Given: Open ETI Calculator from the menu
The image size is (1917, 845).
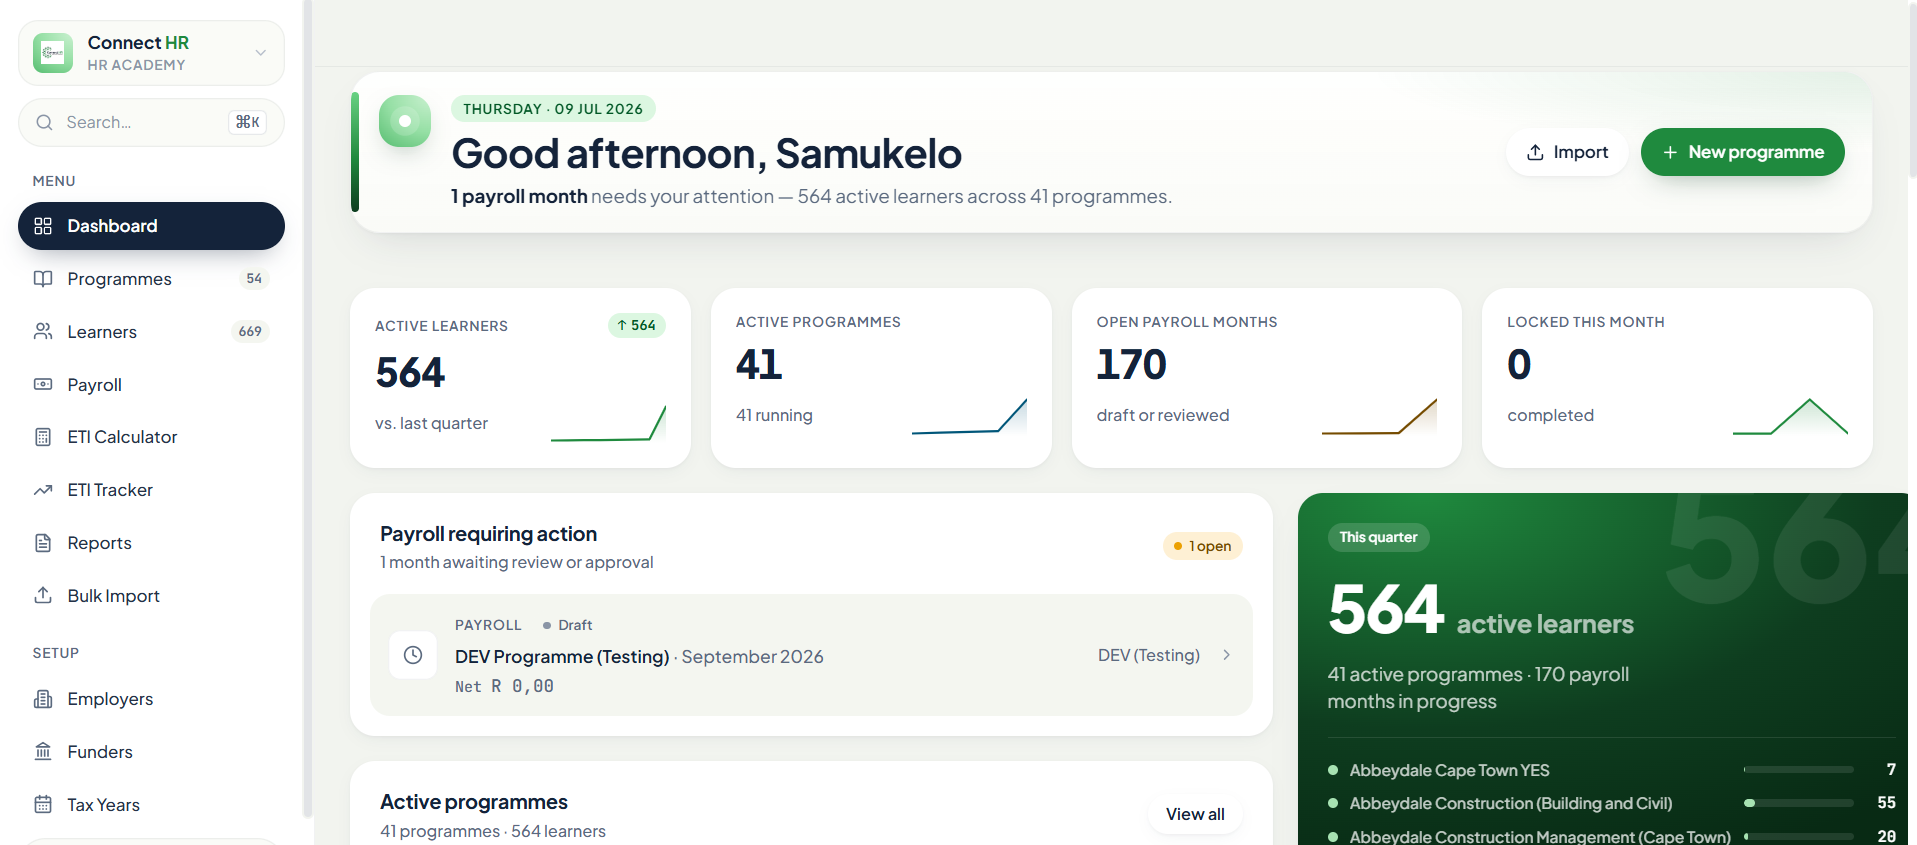Looking at the screenshot, I should click(x=151, y=437).
